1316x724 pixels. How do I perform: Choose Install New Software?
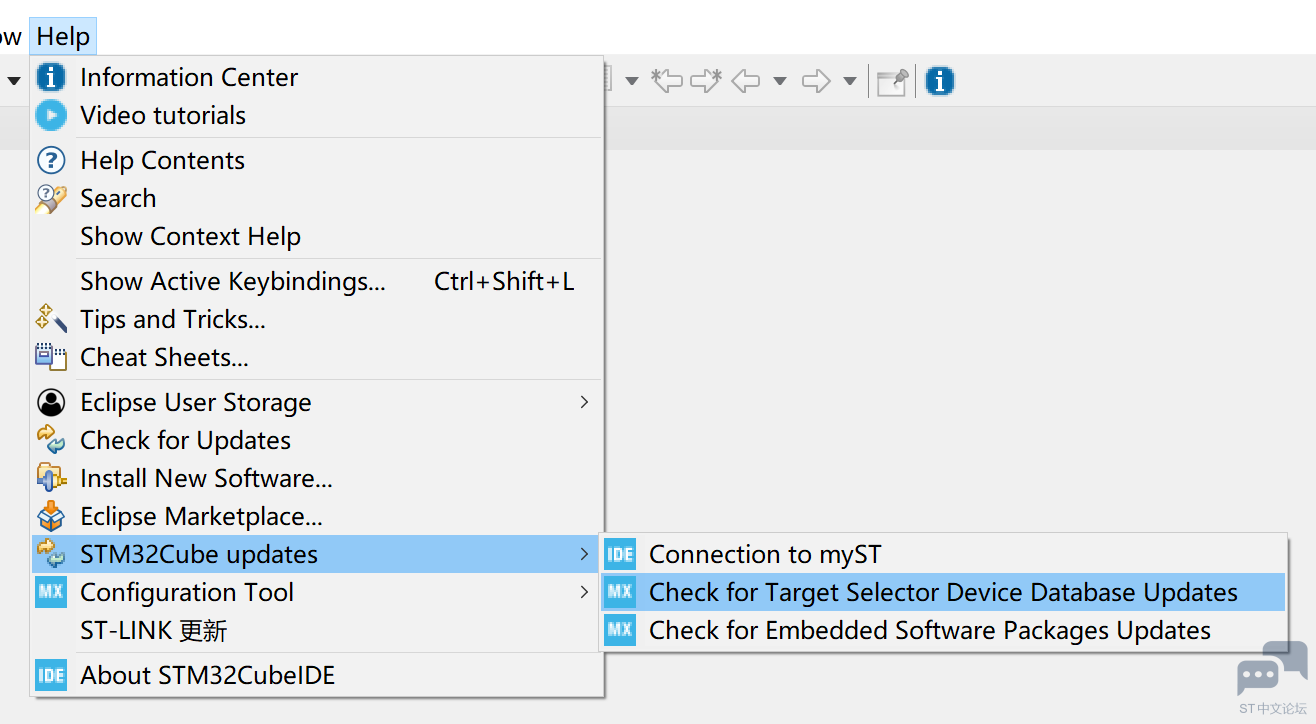coord(317,478)
